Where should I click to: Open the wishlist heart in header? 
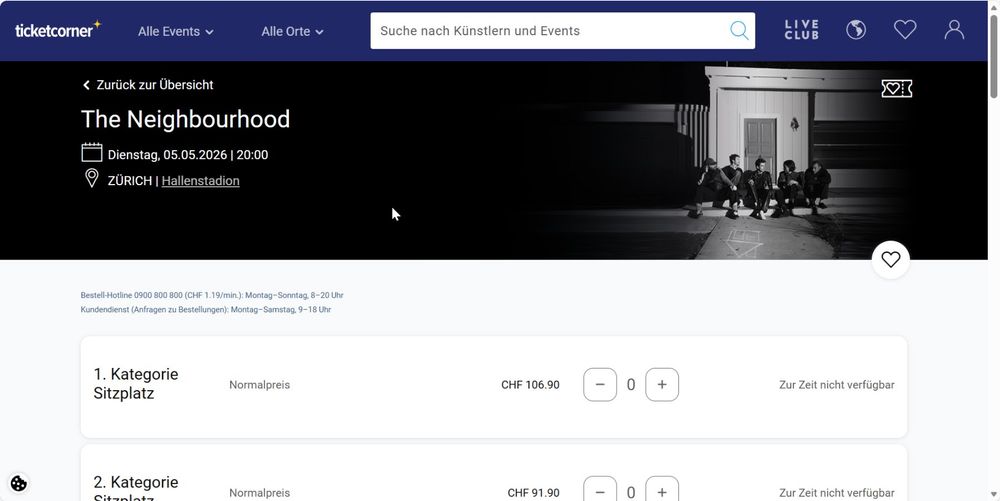coord(905,30)
